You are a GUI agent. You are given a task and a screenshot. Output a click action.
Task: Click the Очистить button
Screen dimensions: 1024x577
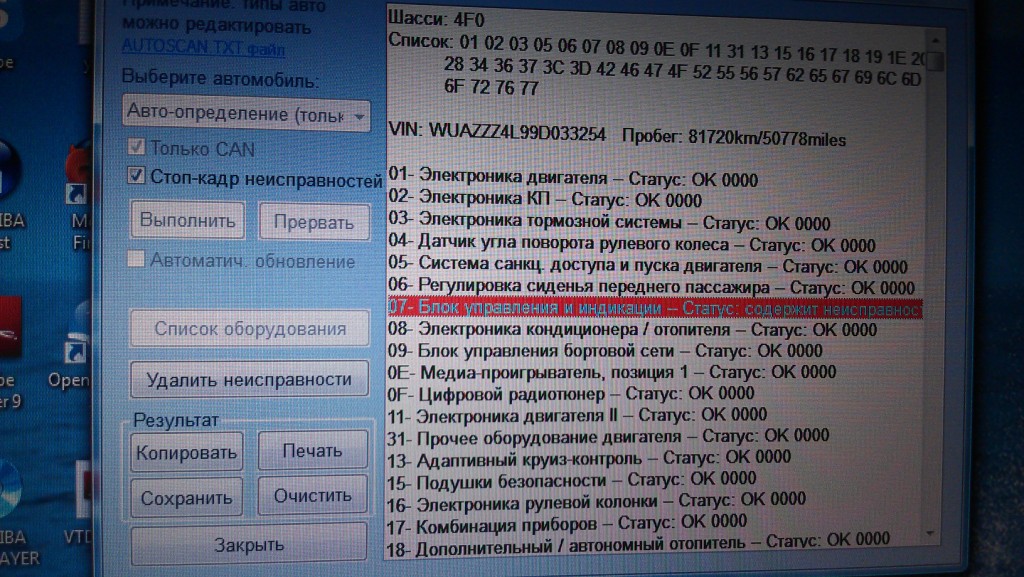(x=312, y=495)
